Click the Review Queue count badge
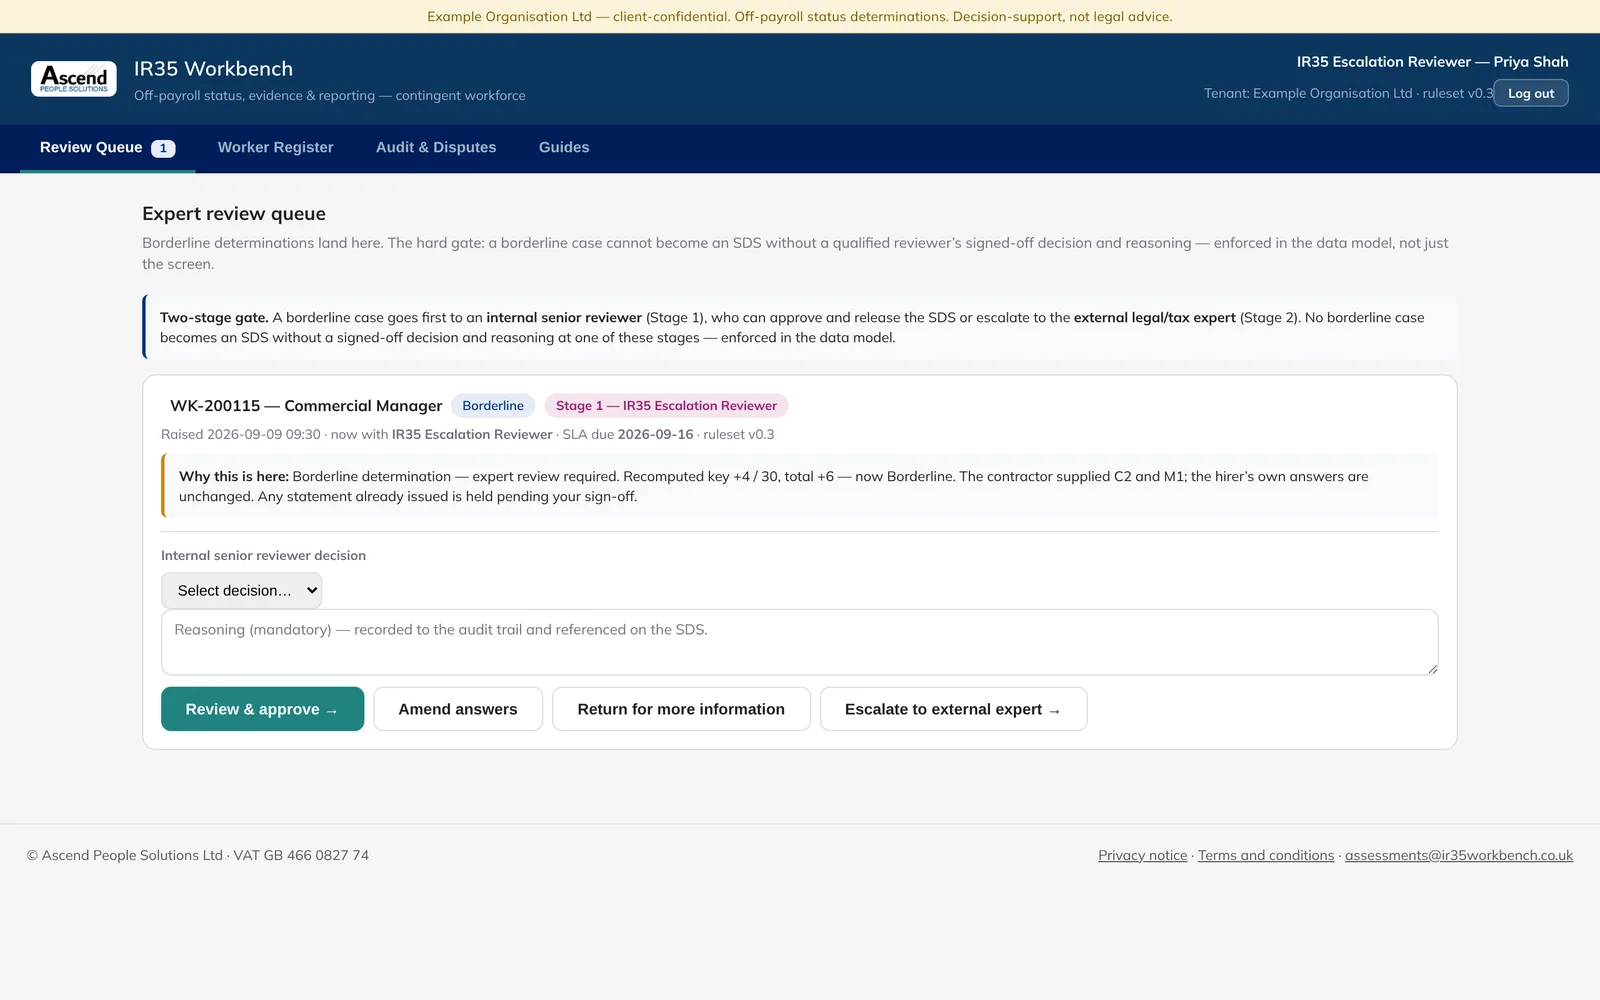Screen dimensions: 1600x1000 point(163,148)
